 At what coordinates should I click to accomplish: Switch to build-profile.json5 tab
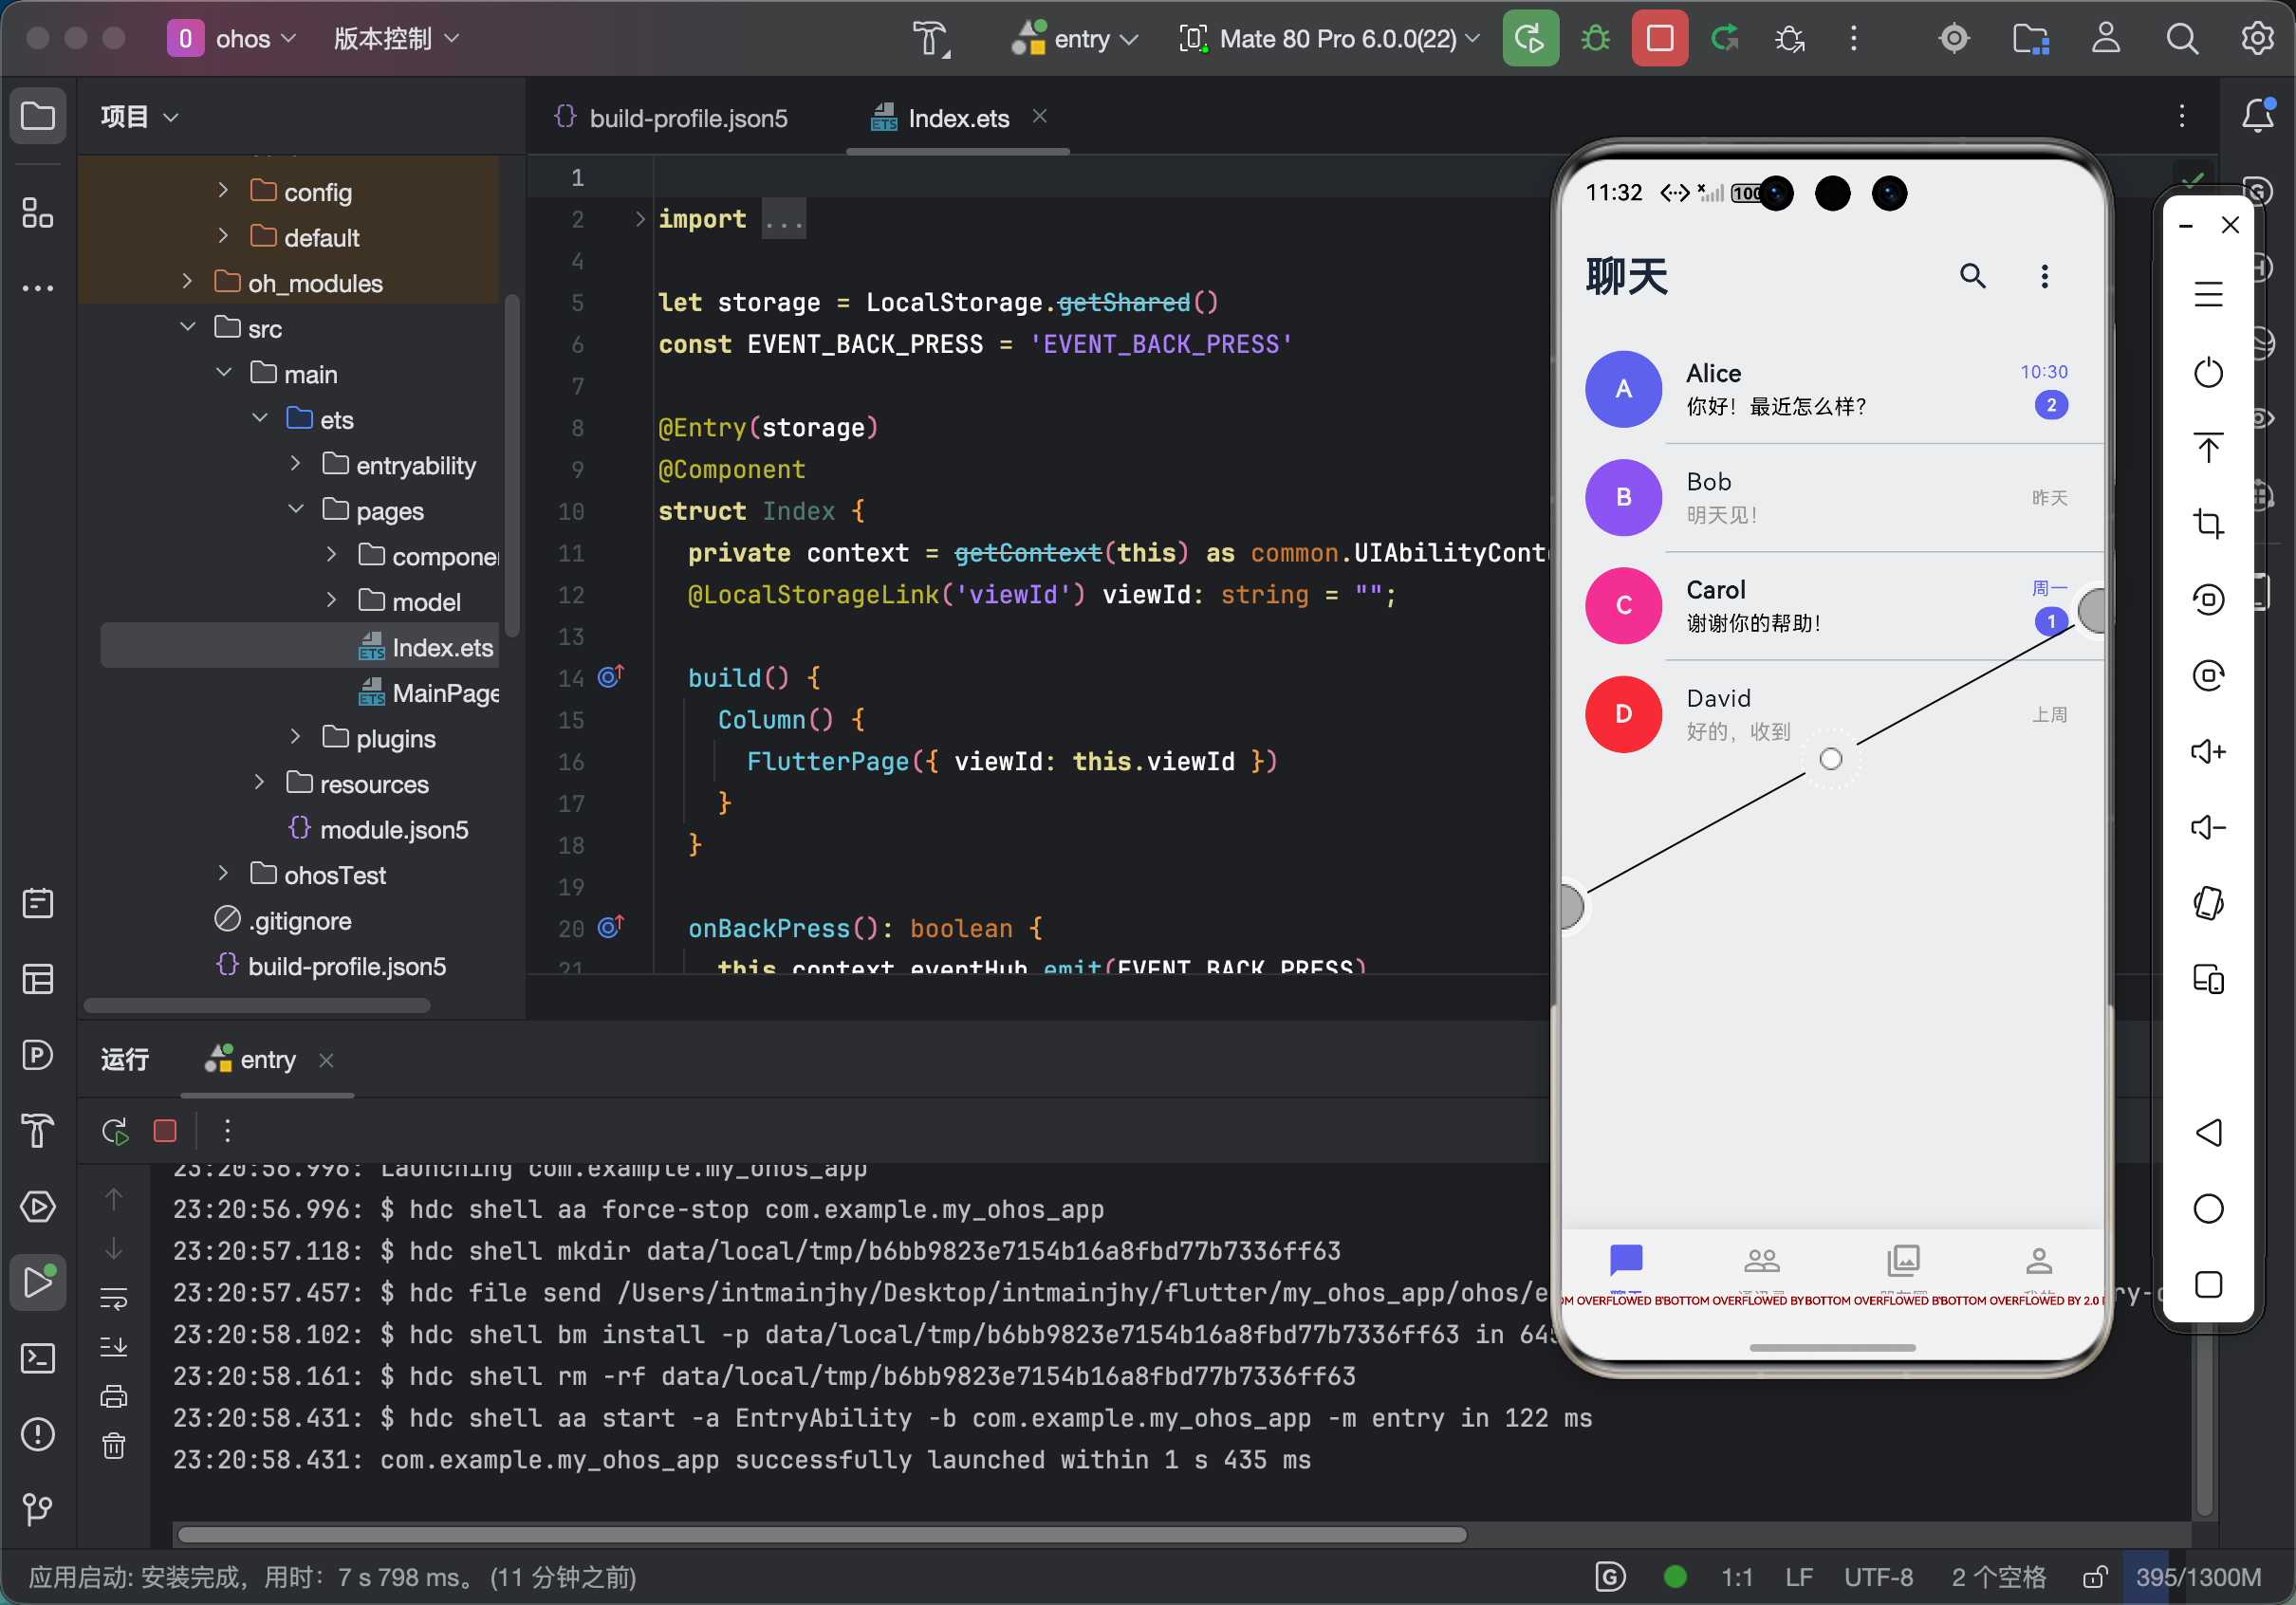coord(687,118)
